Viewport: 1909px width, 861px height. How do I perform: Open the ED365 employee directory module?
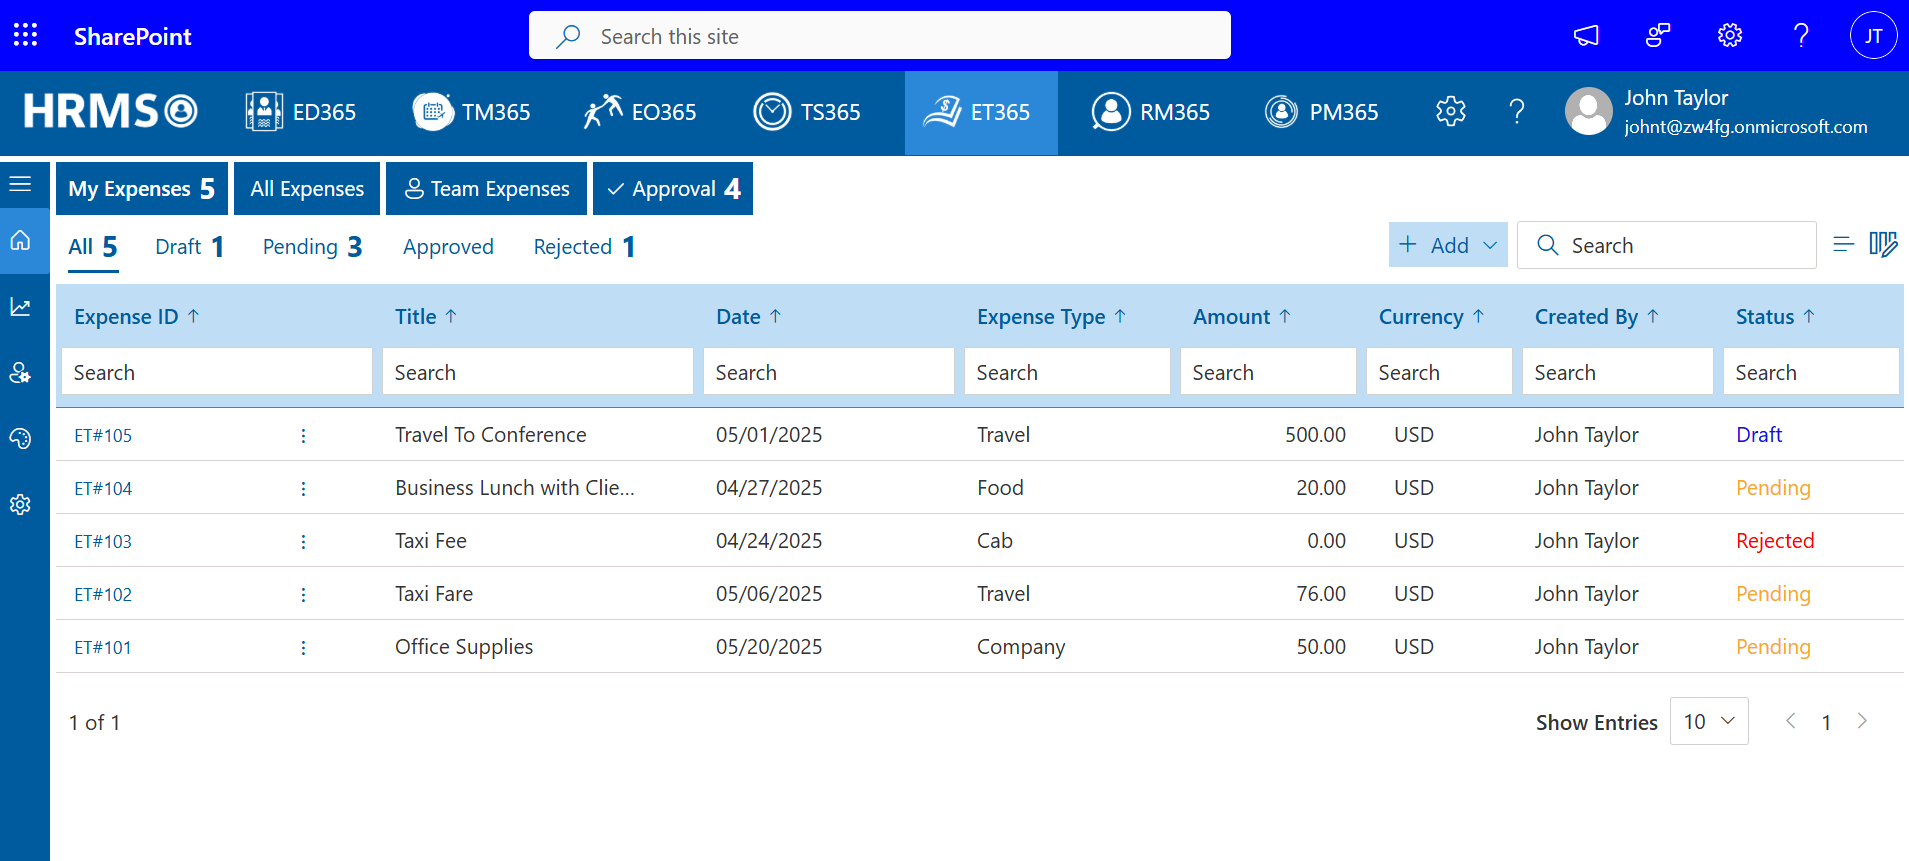click(x=301, y=112)
